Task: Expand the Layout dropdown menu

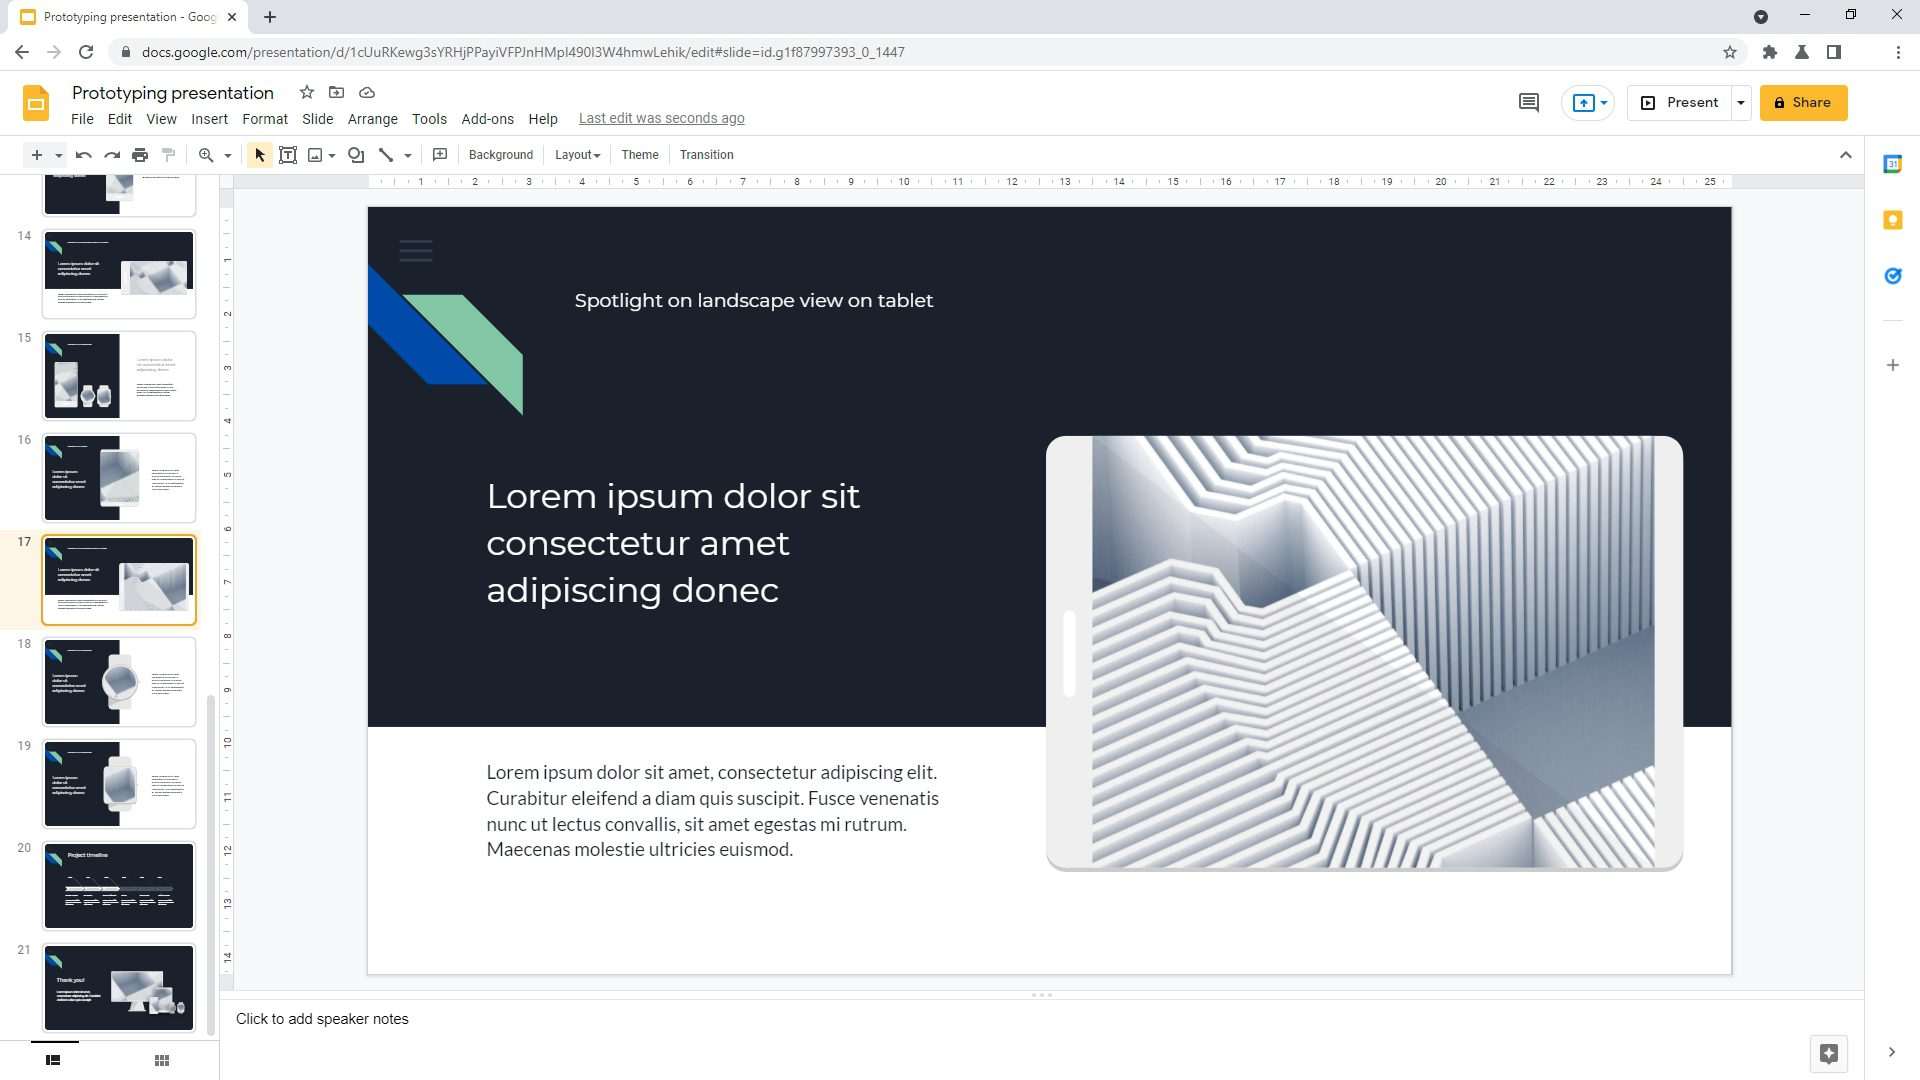Action: pos(576,154)
